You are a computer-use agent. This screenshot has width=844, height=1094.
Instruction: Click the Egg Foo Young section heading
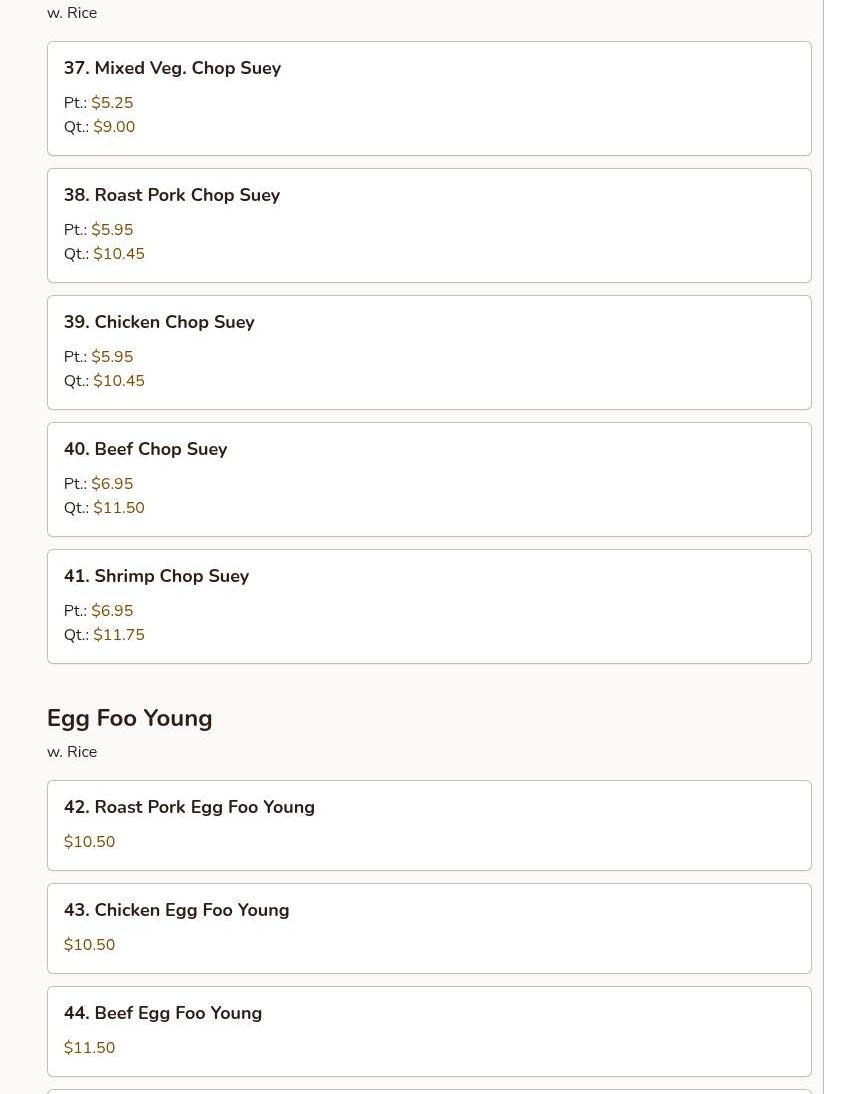click(x=130, y=718)
